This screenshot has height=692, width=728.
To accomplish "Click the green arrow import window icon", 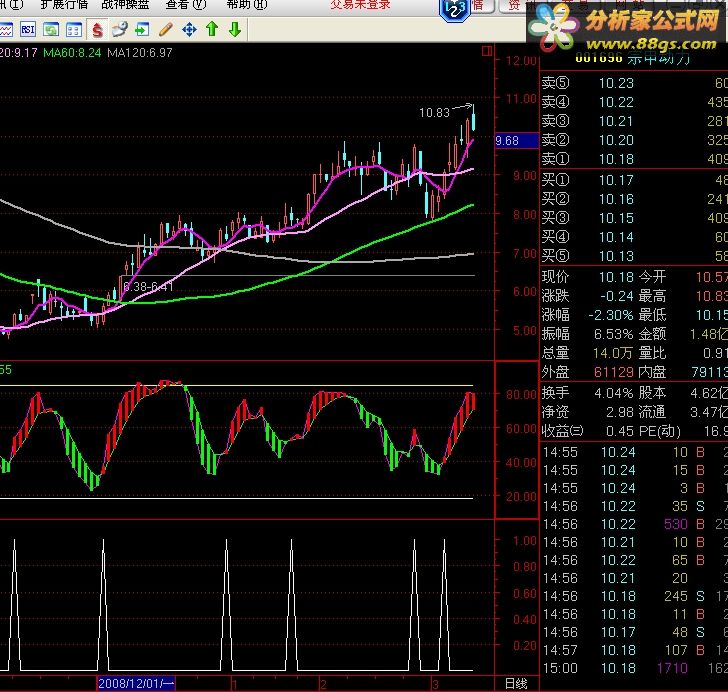I will pyautogui.click(x=143, y=30).
